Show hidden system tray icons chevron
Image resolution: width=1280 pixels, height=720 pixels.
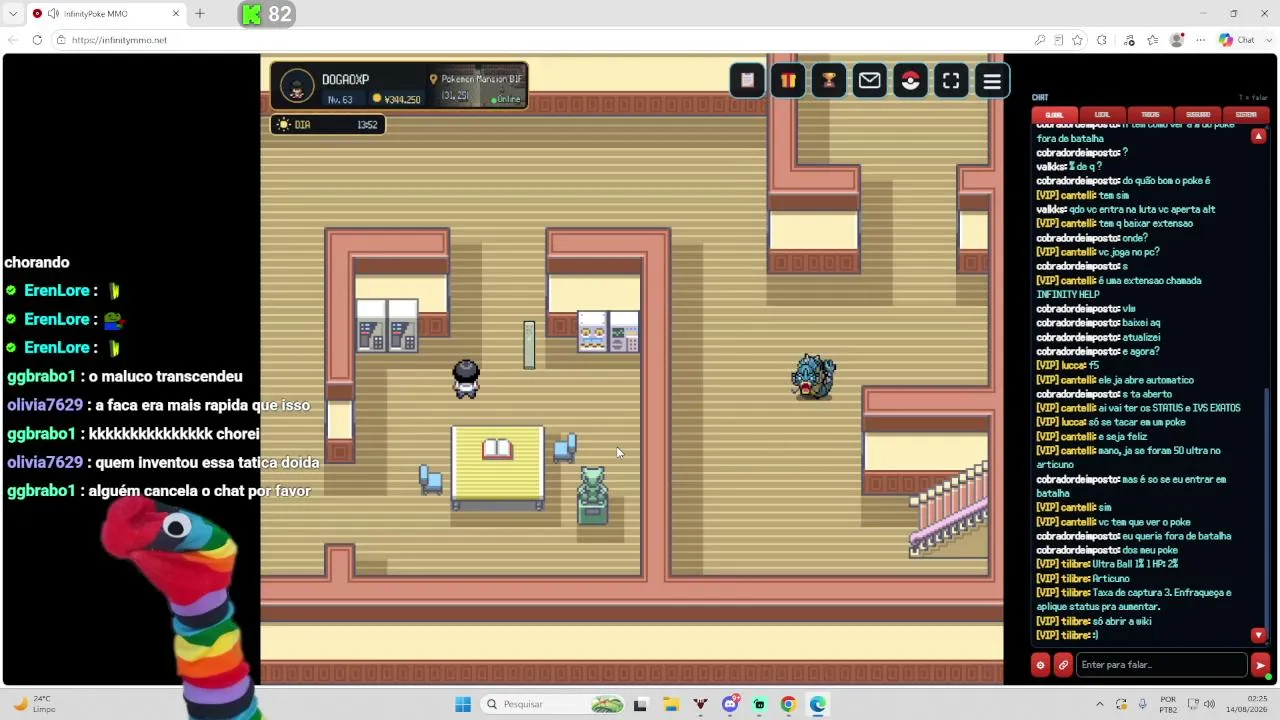click(1100, 704)
